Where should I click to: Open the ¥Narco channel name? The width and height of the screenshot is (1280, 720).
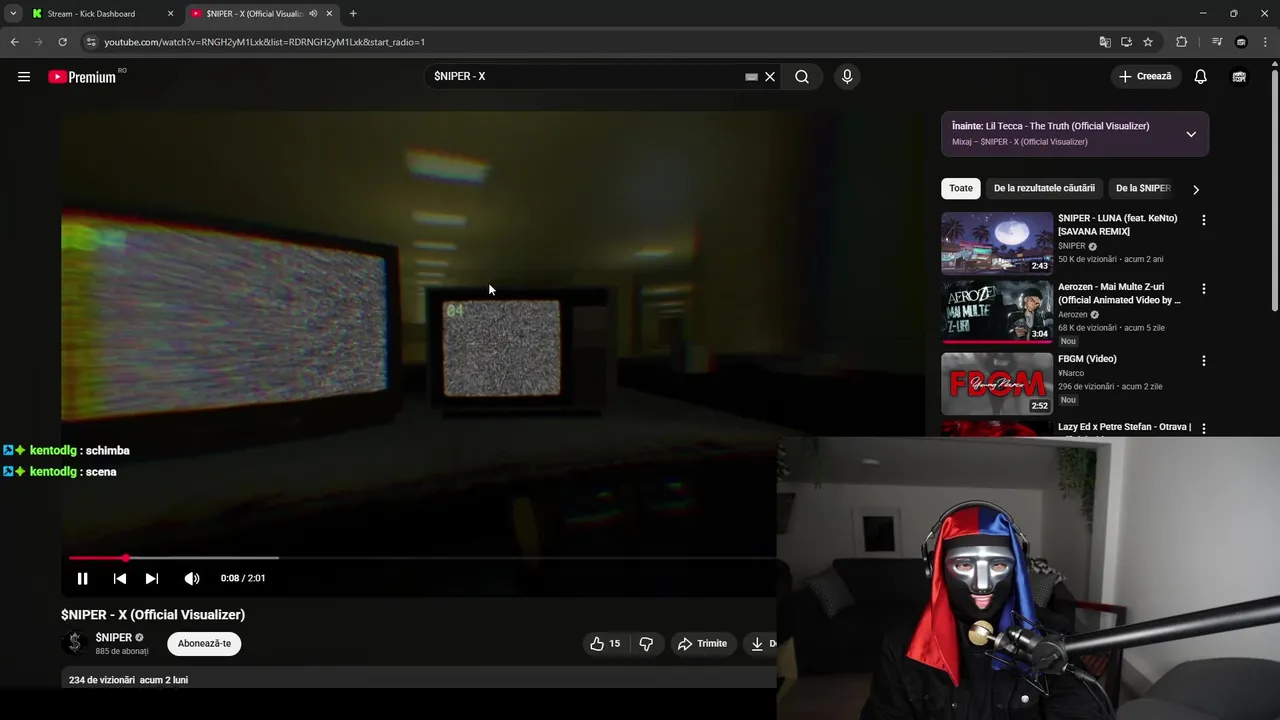[1071, 373]
